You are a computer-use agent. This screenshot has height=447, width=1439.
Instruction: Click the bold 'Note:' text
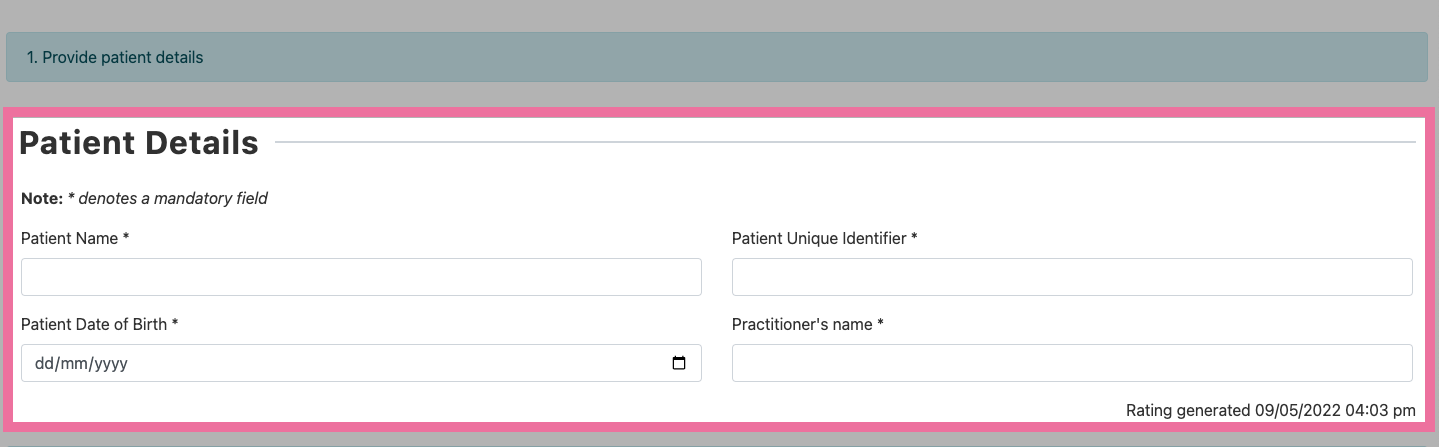point(42,198)
